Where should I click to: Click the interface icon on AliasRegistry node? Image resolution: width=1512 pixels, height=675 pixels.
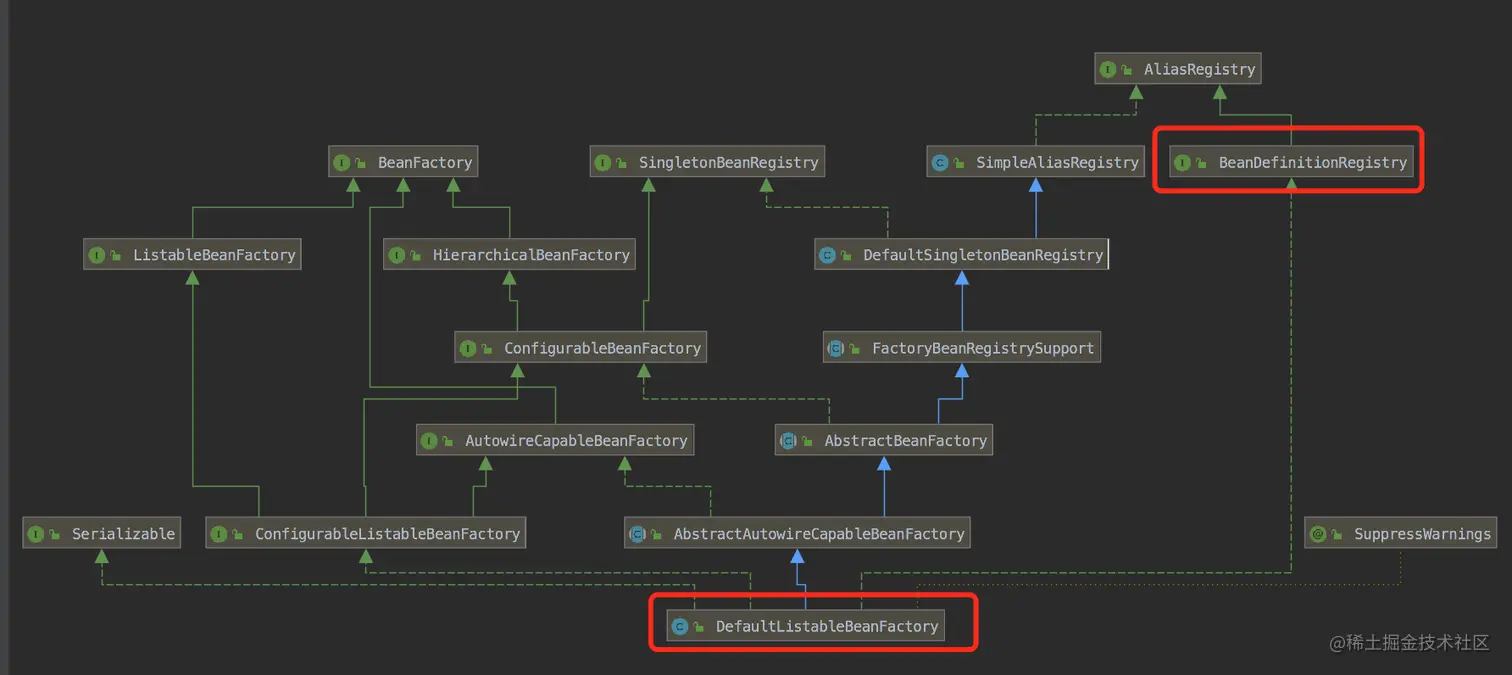(1107, 70)
